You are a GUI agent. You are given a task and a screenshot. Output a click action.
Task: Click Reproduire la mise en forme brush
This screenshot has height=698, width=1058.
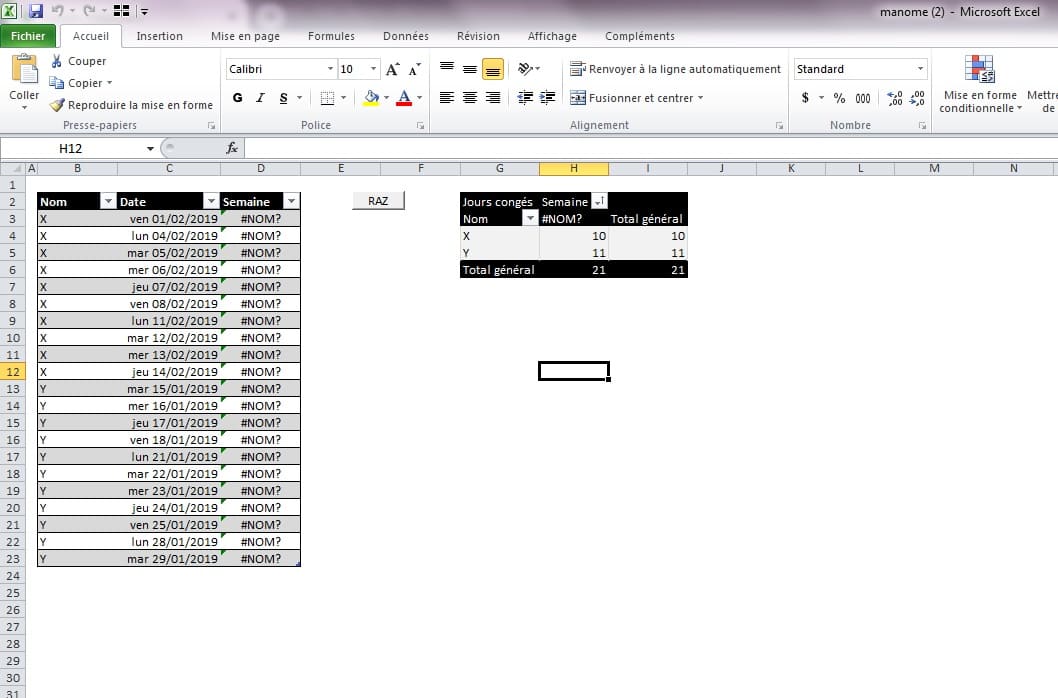pyautogui.click(x=131, y=105)
